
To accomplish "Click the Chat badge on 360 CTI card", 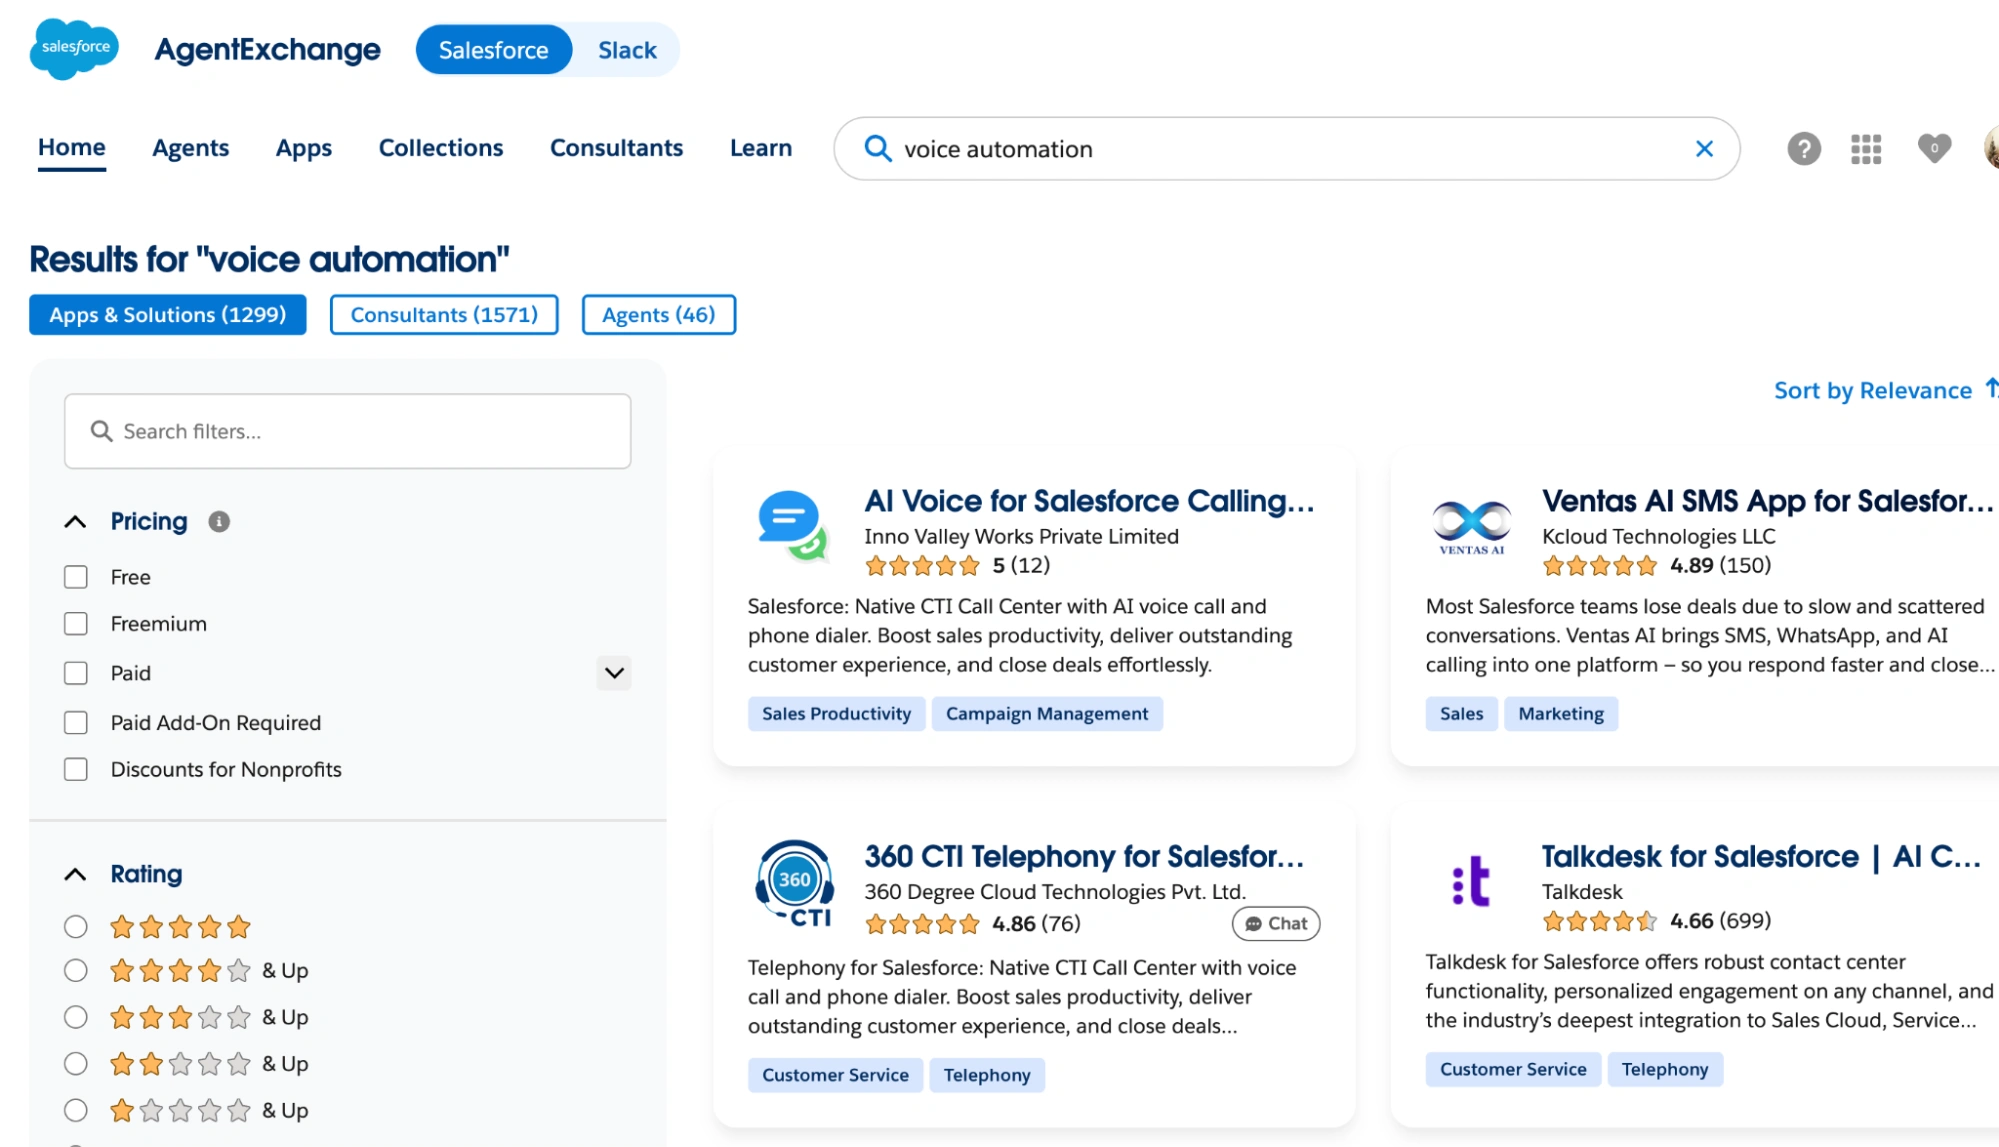I will [1276, 924].
